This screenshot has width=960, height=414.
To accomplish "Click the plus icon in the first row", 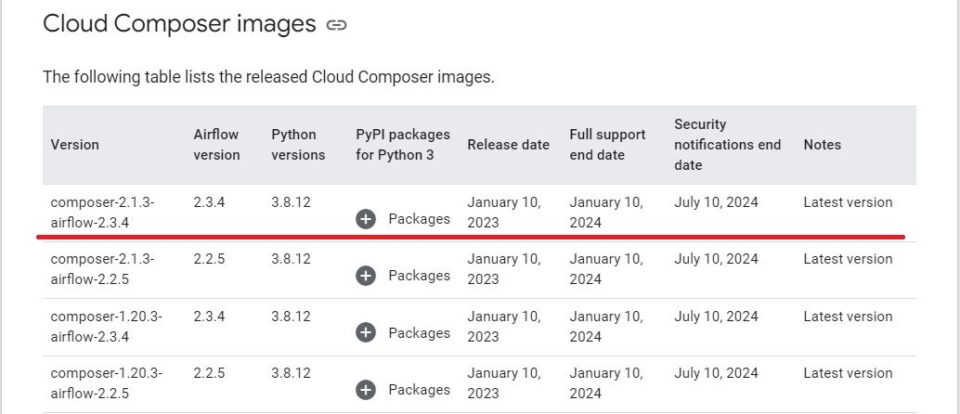I will [x=366, y=219].
